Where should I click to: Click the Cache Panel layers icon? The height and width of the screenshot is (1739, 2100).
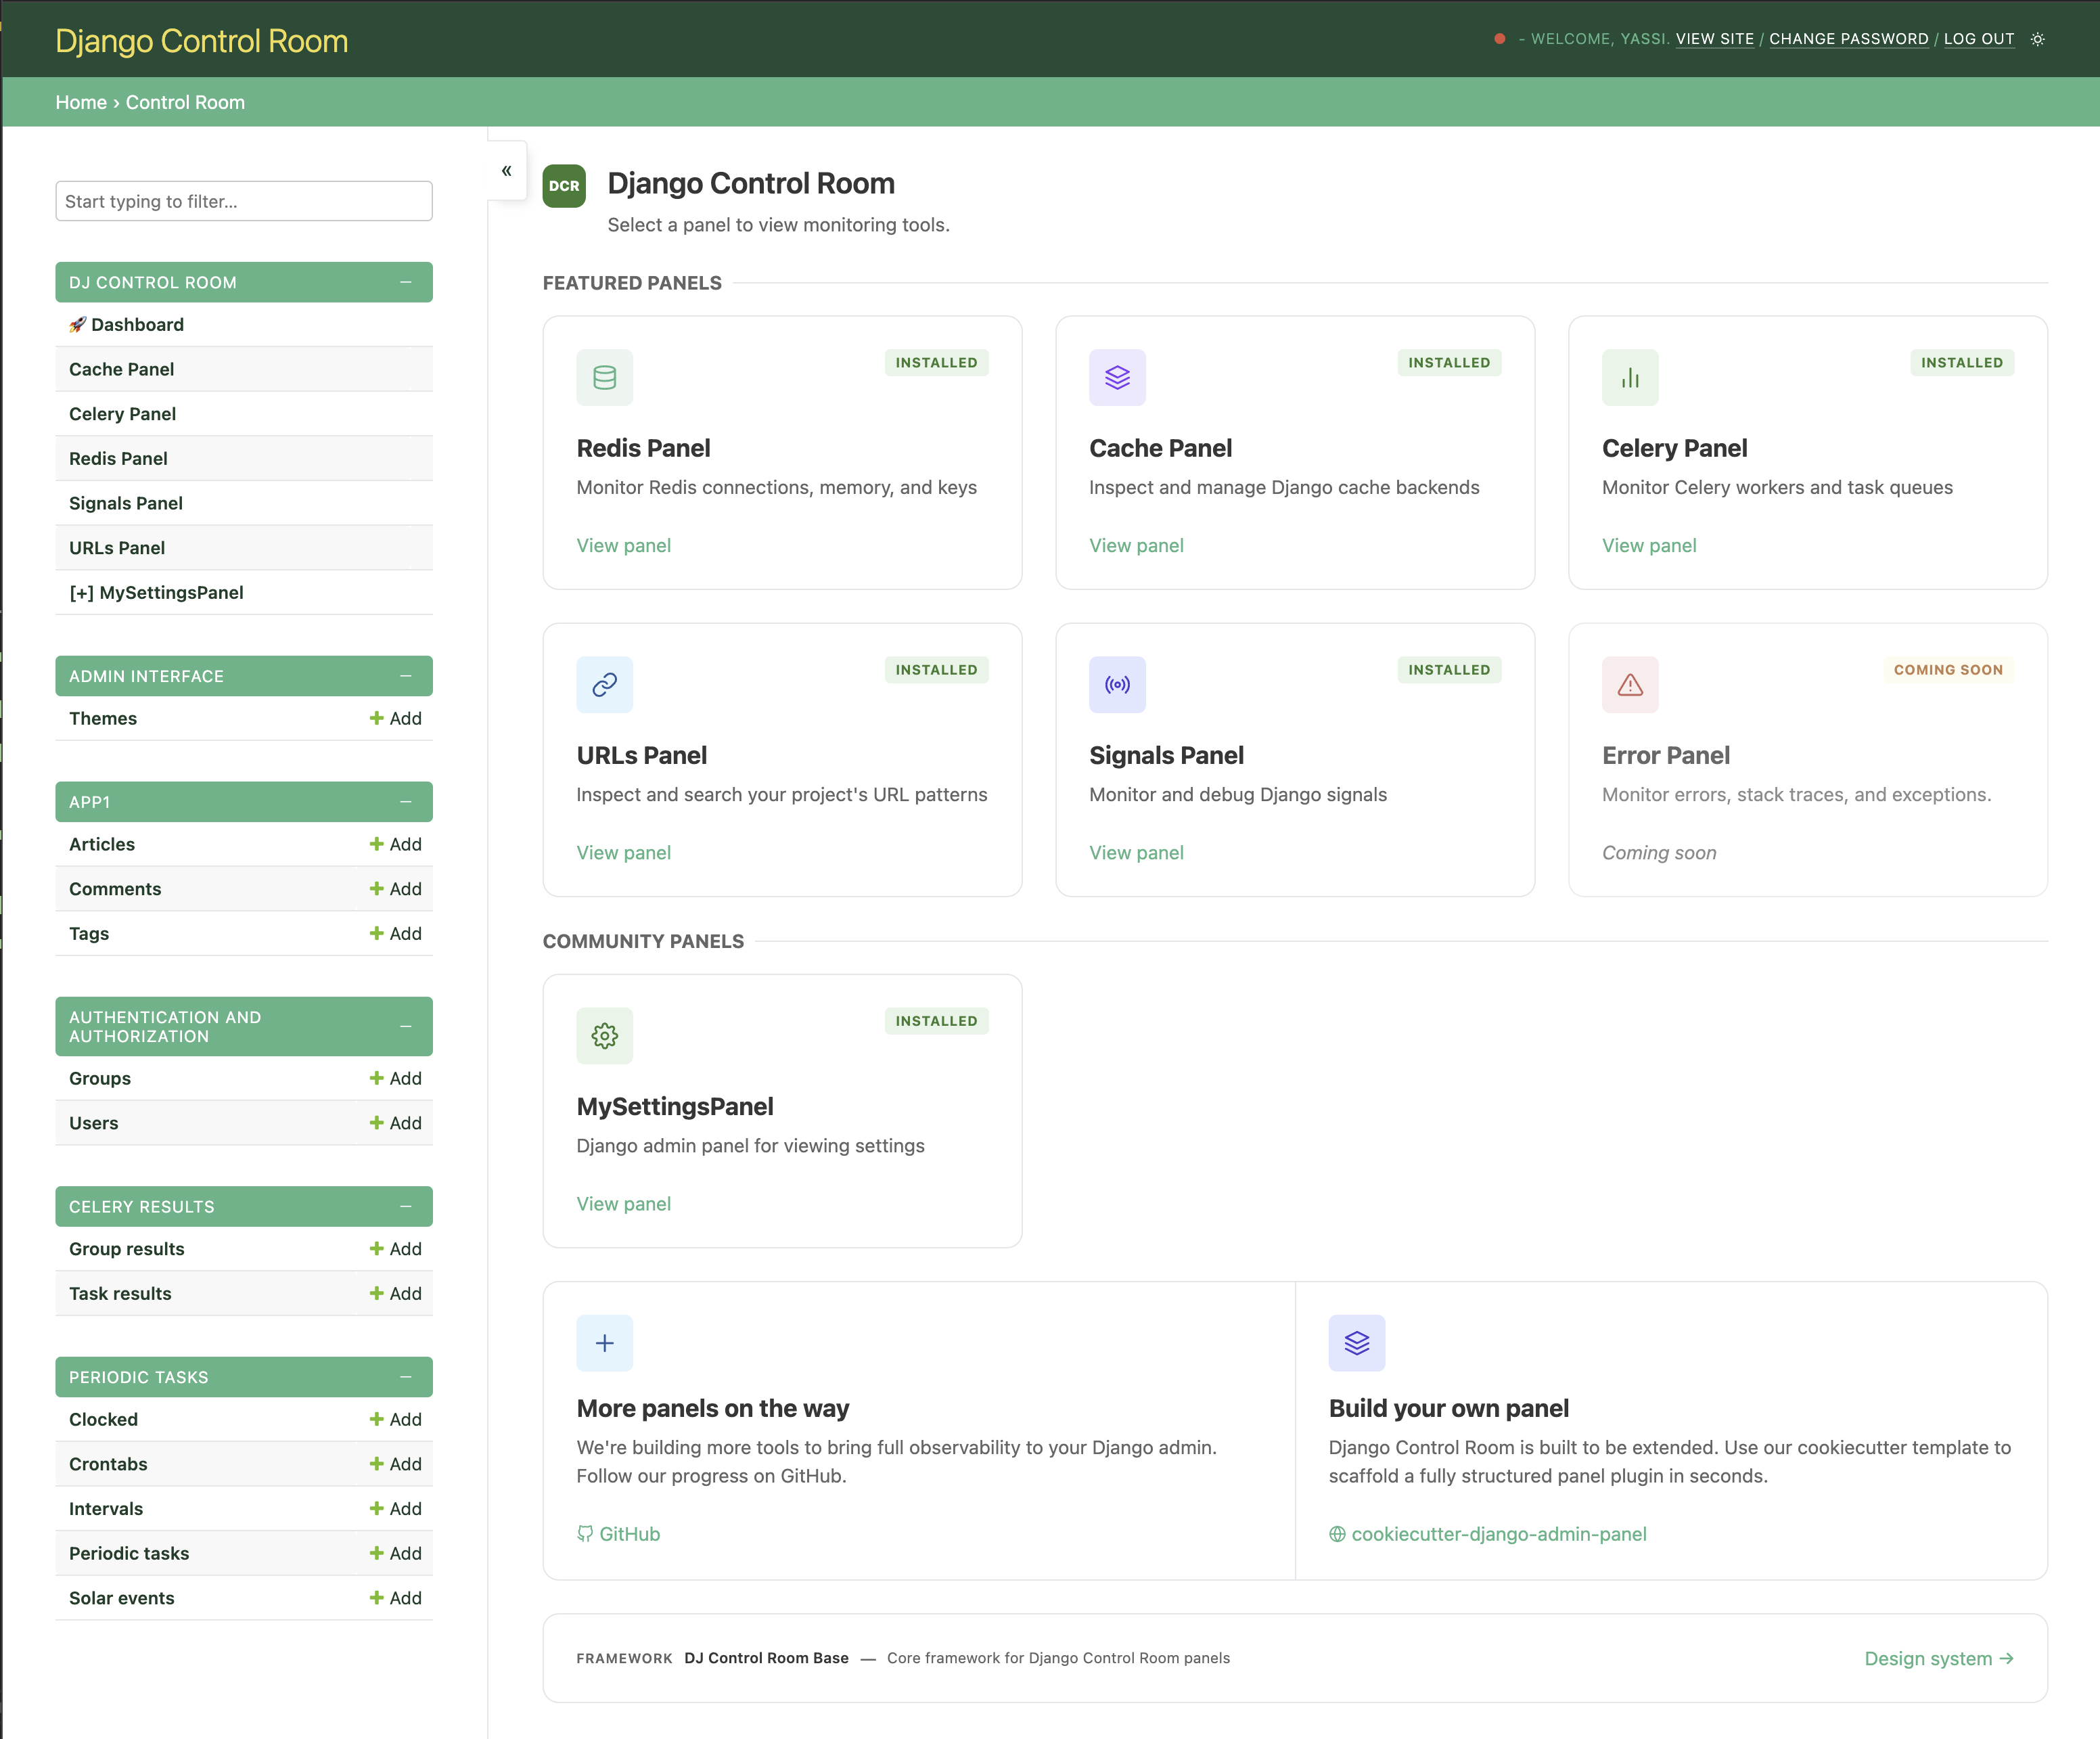pyautogui.click(x=1117, y=378)
